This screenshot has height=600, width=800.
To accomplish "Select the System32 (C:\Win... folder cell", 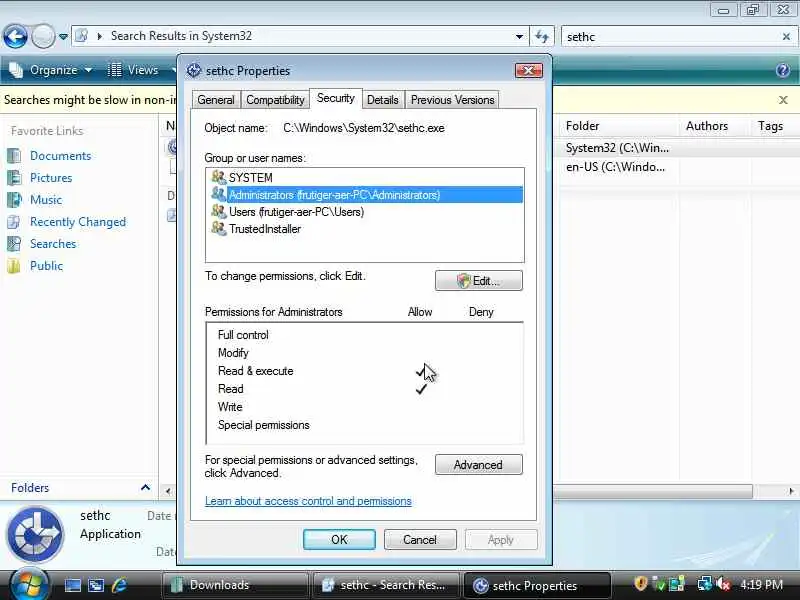I will (617, 148).
